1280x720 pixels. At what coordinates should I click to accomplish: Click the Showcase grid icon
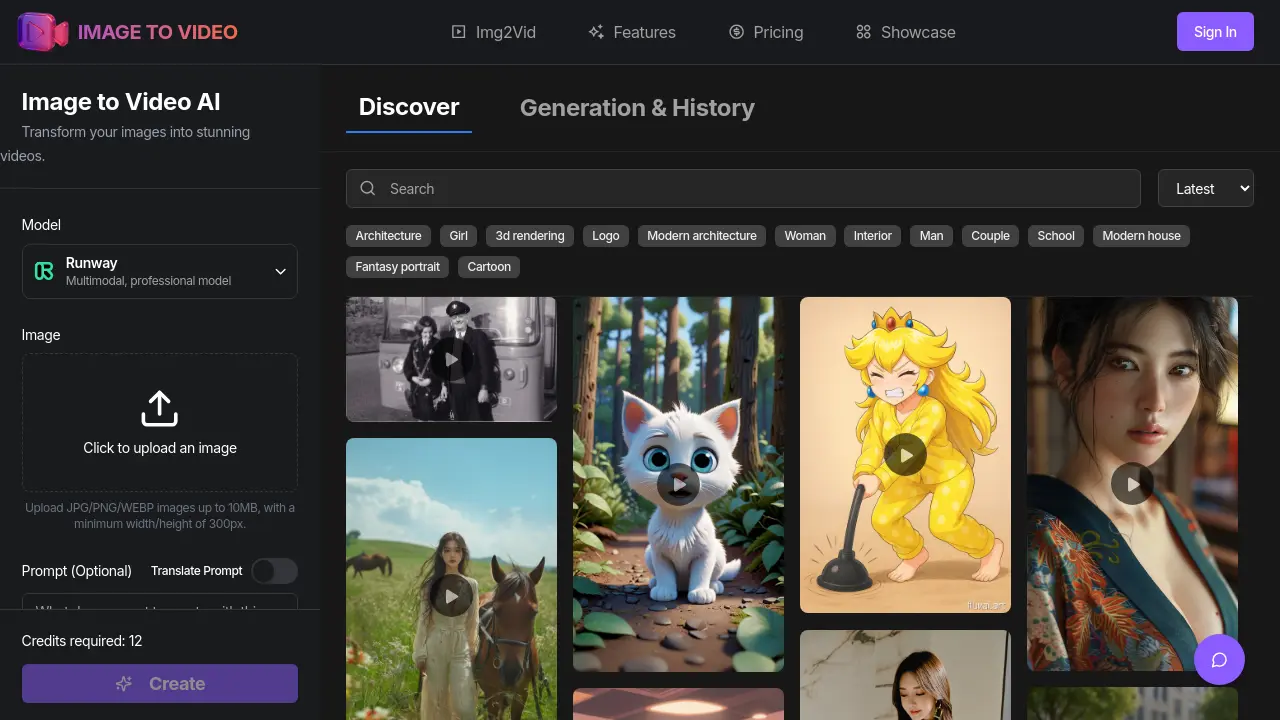[864, 32]
